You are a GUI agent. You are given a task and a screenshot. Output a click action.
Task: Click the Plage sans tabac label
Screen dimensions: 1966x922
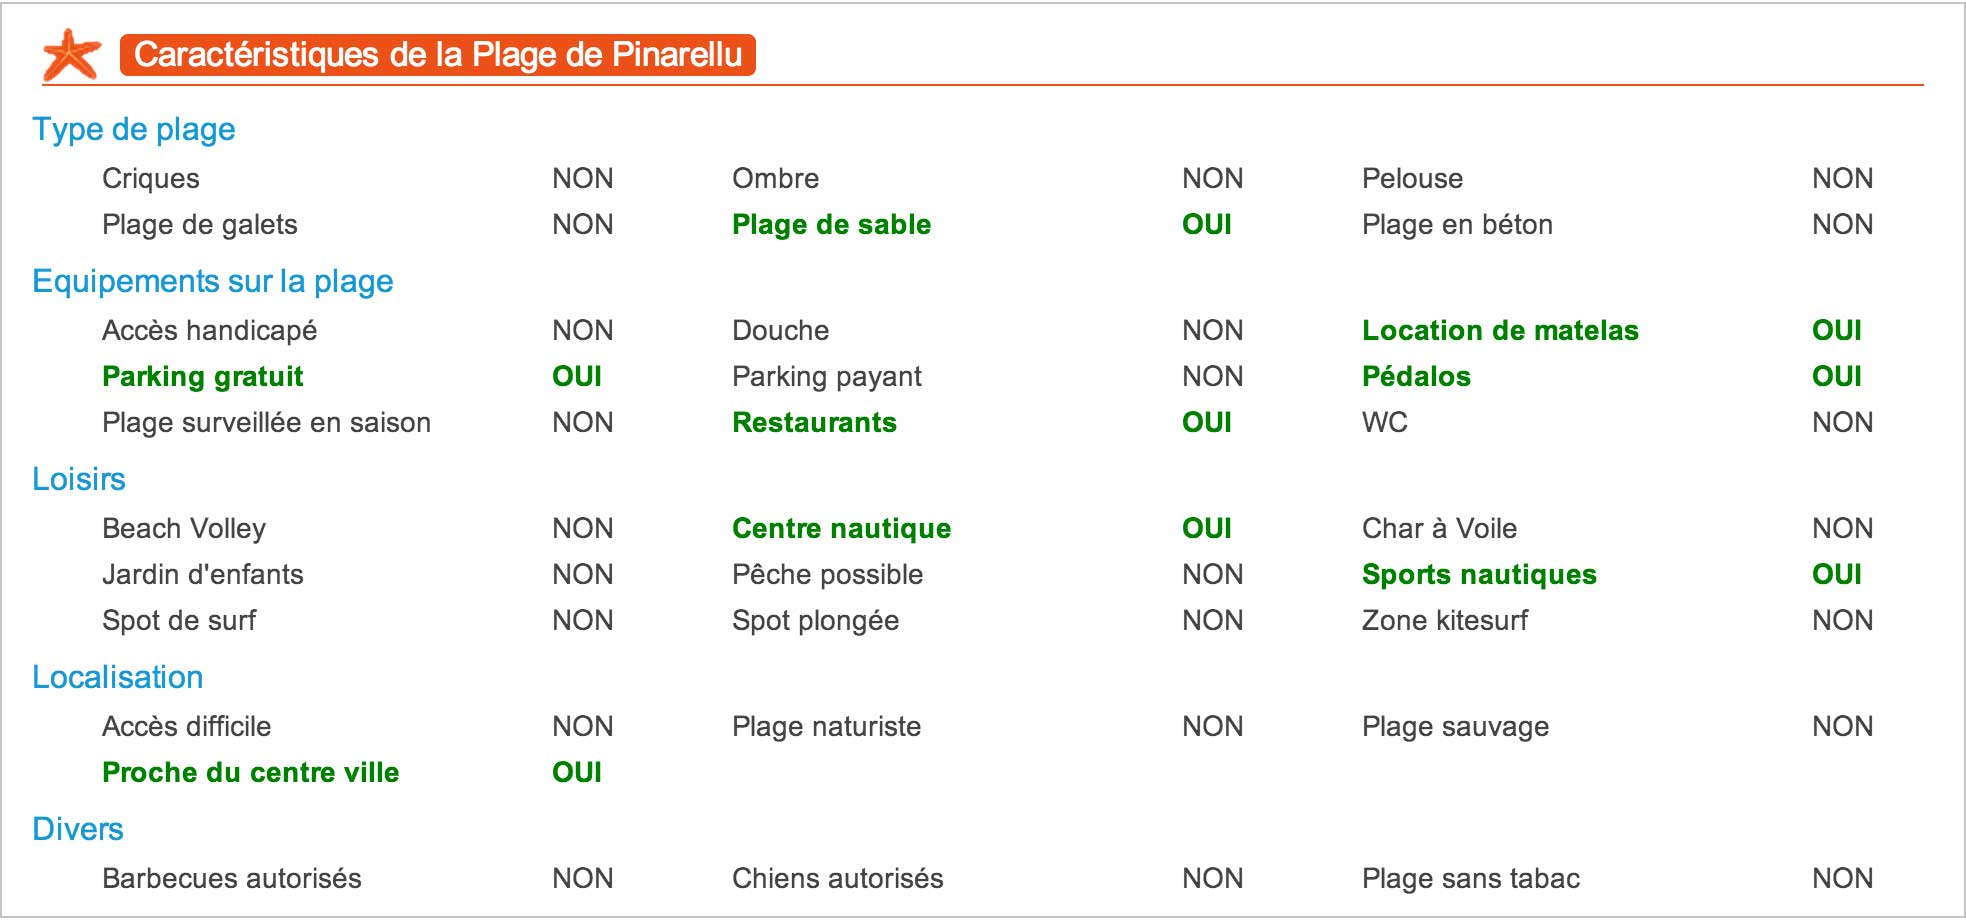click(1471, 878)
